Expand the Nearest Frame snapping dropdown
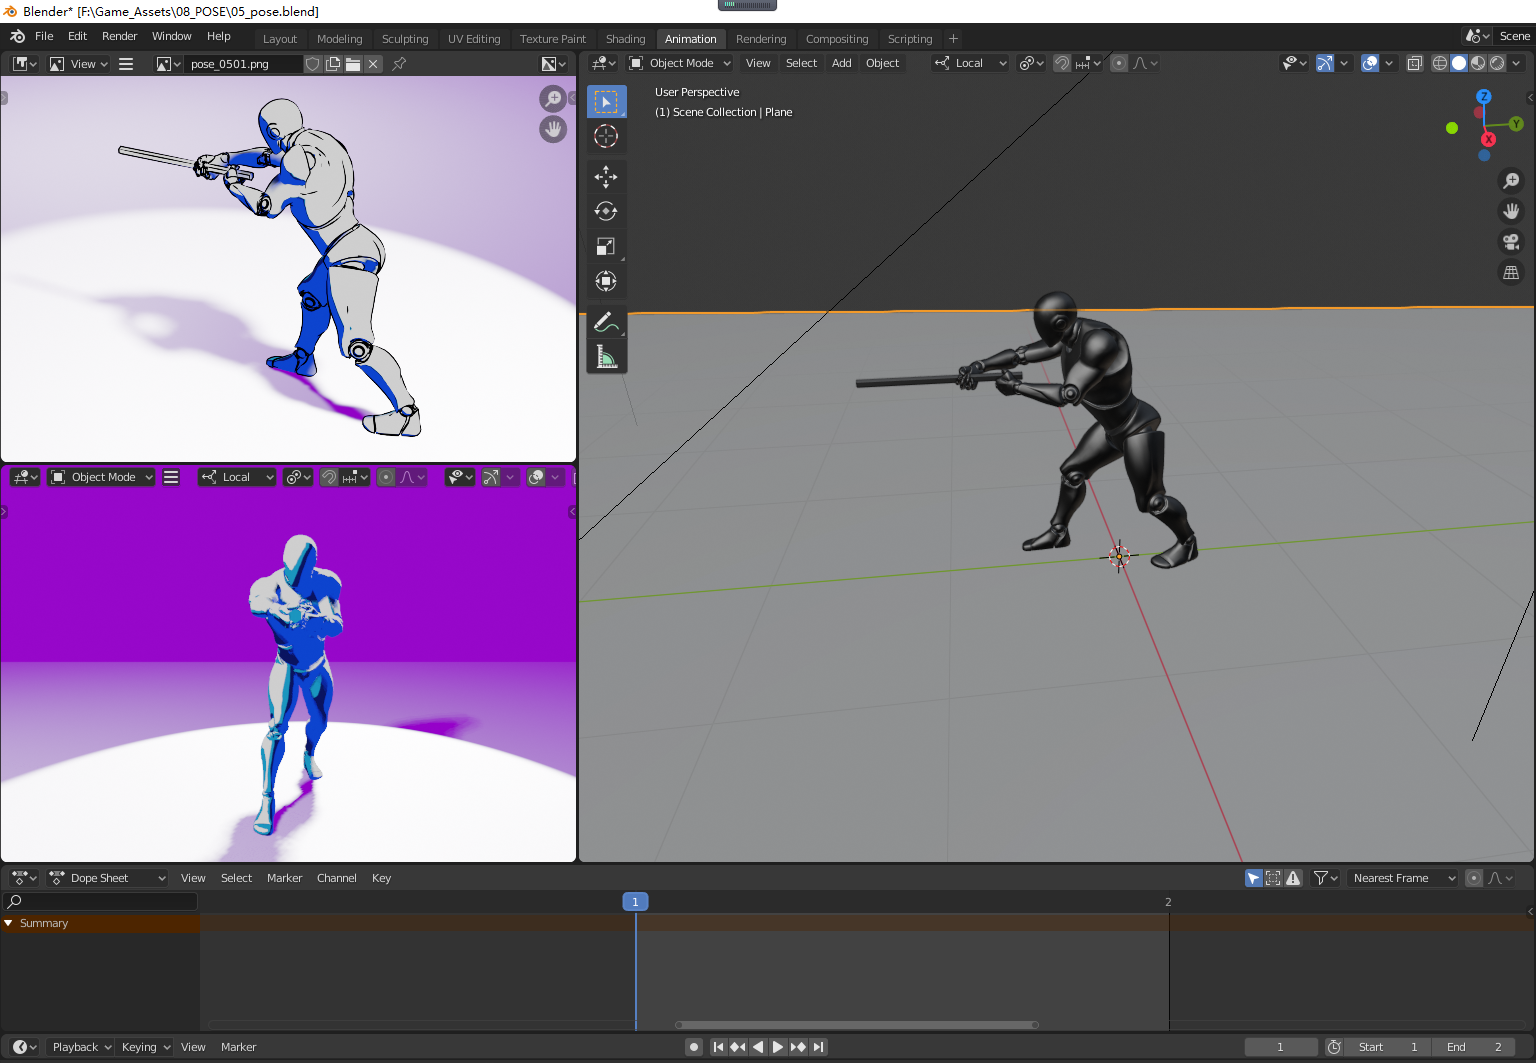The height and width of the screenshot is (1063, 1536). (x=1403, y=878)
